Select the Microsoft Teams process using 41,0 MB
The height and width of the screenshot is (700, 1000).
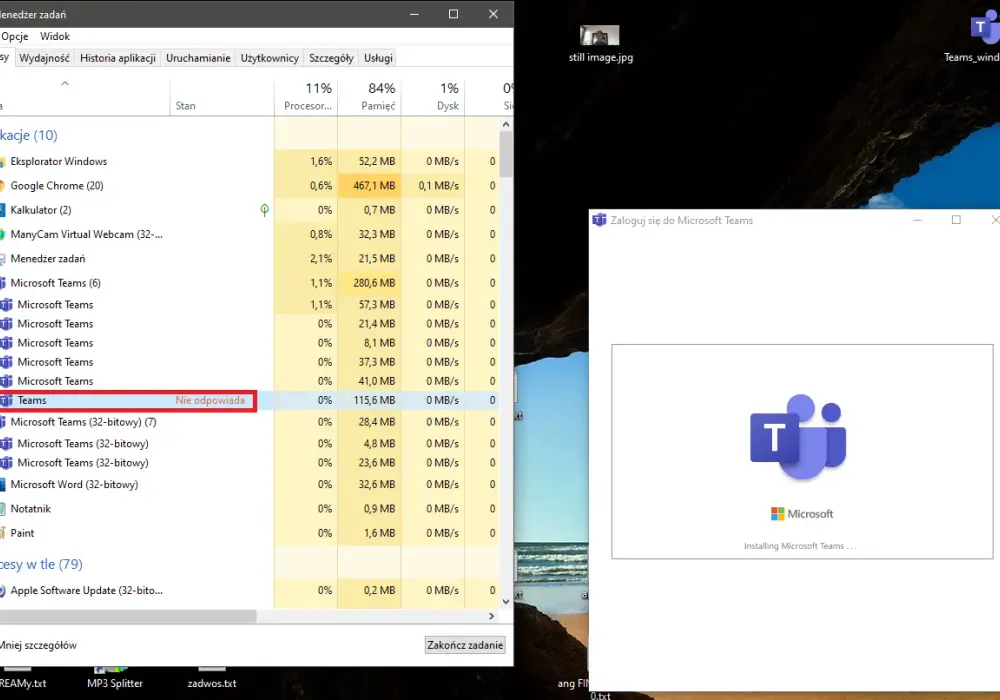[249, 381]
